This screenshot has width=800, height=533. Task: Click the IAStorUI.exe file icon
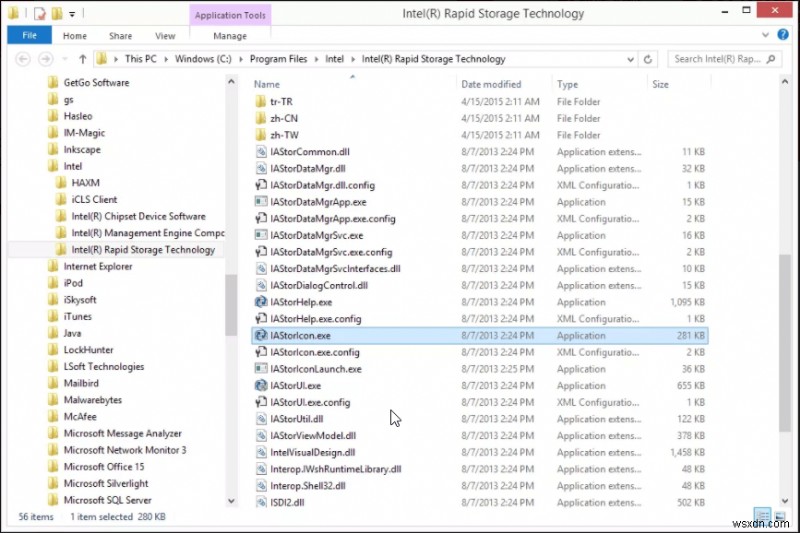(x=261, y=386)
